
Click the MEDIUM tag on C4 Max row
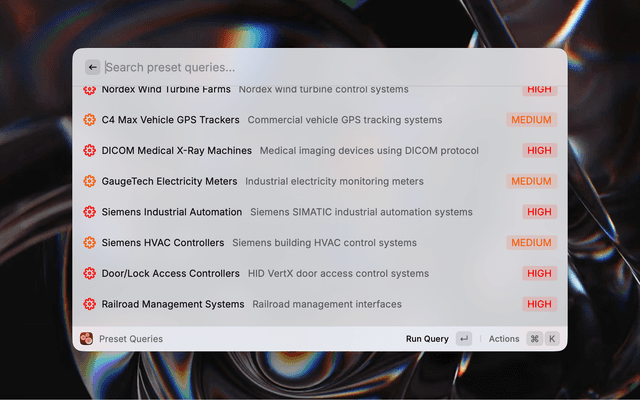coord(531,120)
